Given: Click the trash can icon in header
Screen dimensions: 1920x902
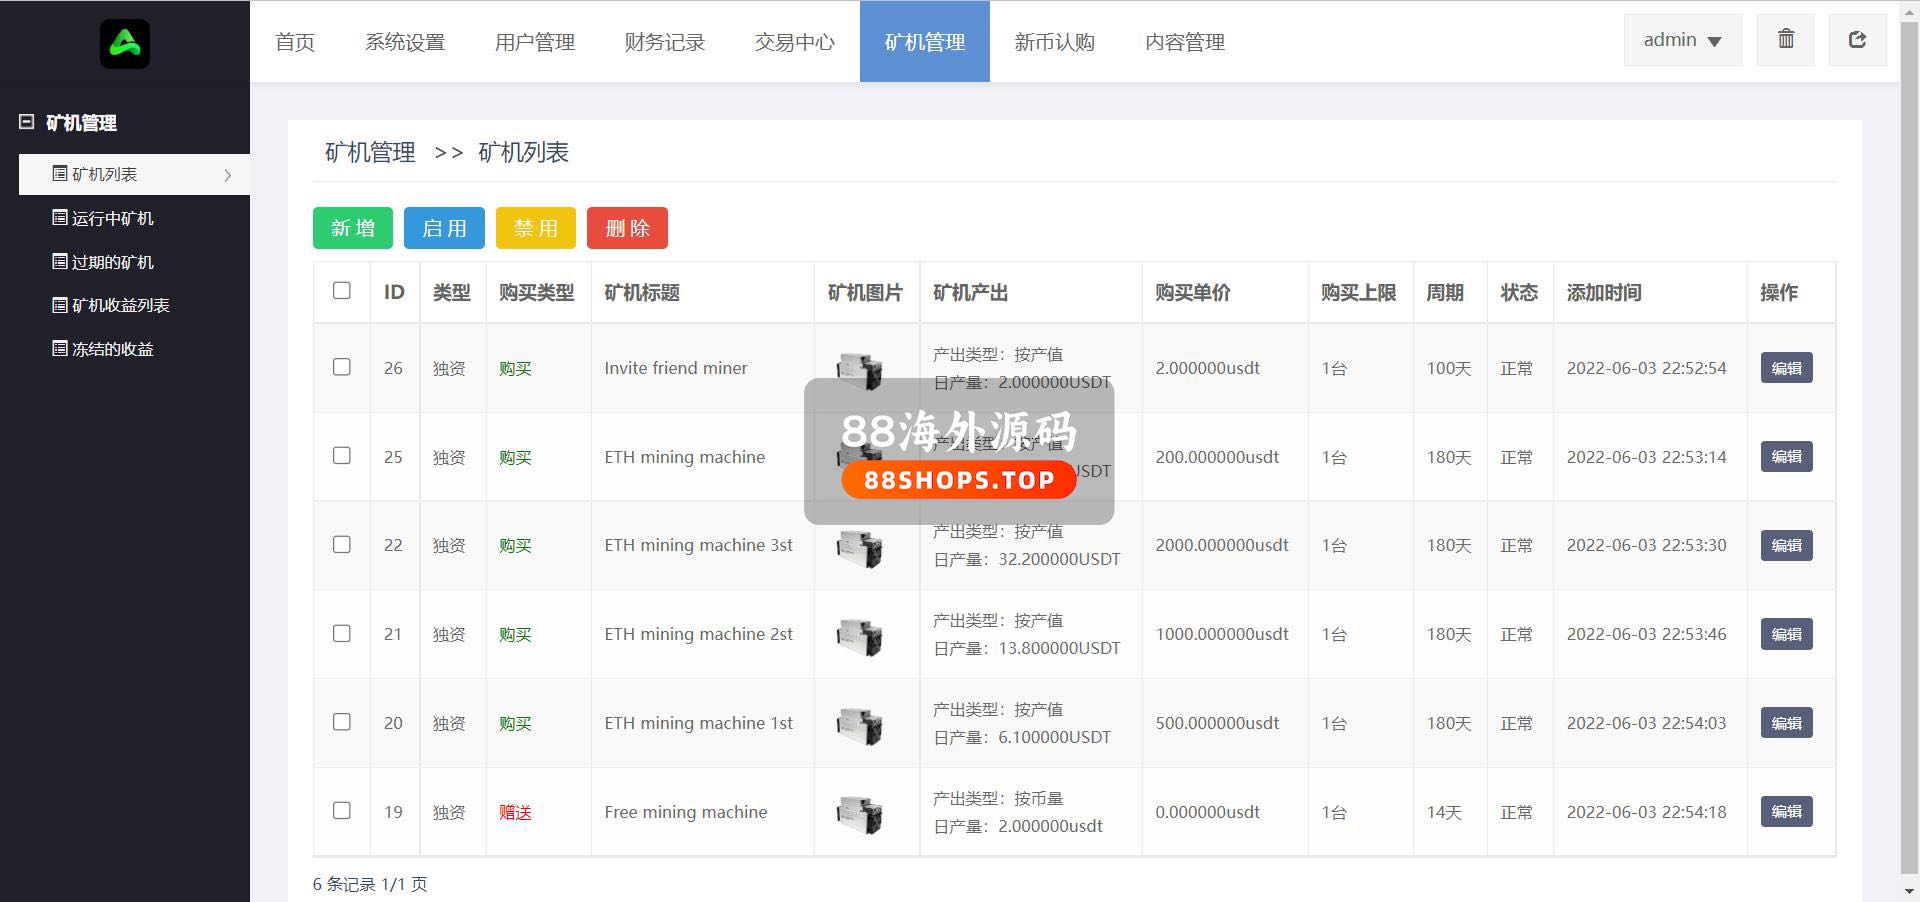Looking at the screenshot, I should pyautogui.click(x=1785, y=40).
